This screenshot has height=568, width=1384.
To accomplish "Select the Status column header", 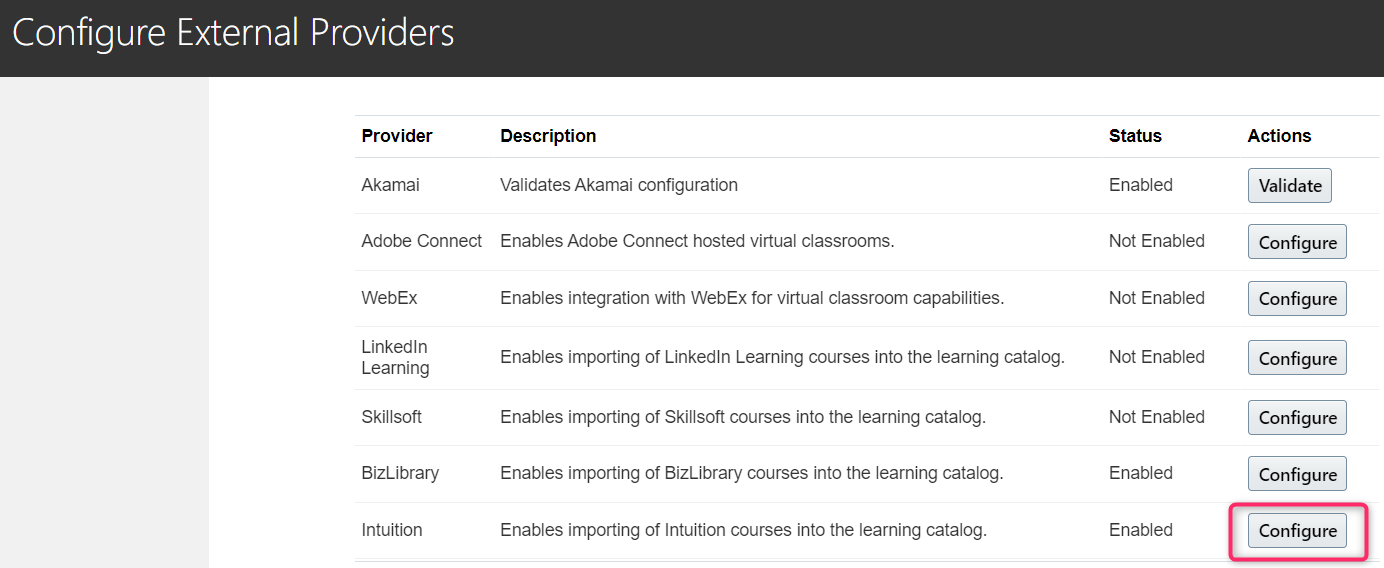I will coord(1135,136).
